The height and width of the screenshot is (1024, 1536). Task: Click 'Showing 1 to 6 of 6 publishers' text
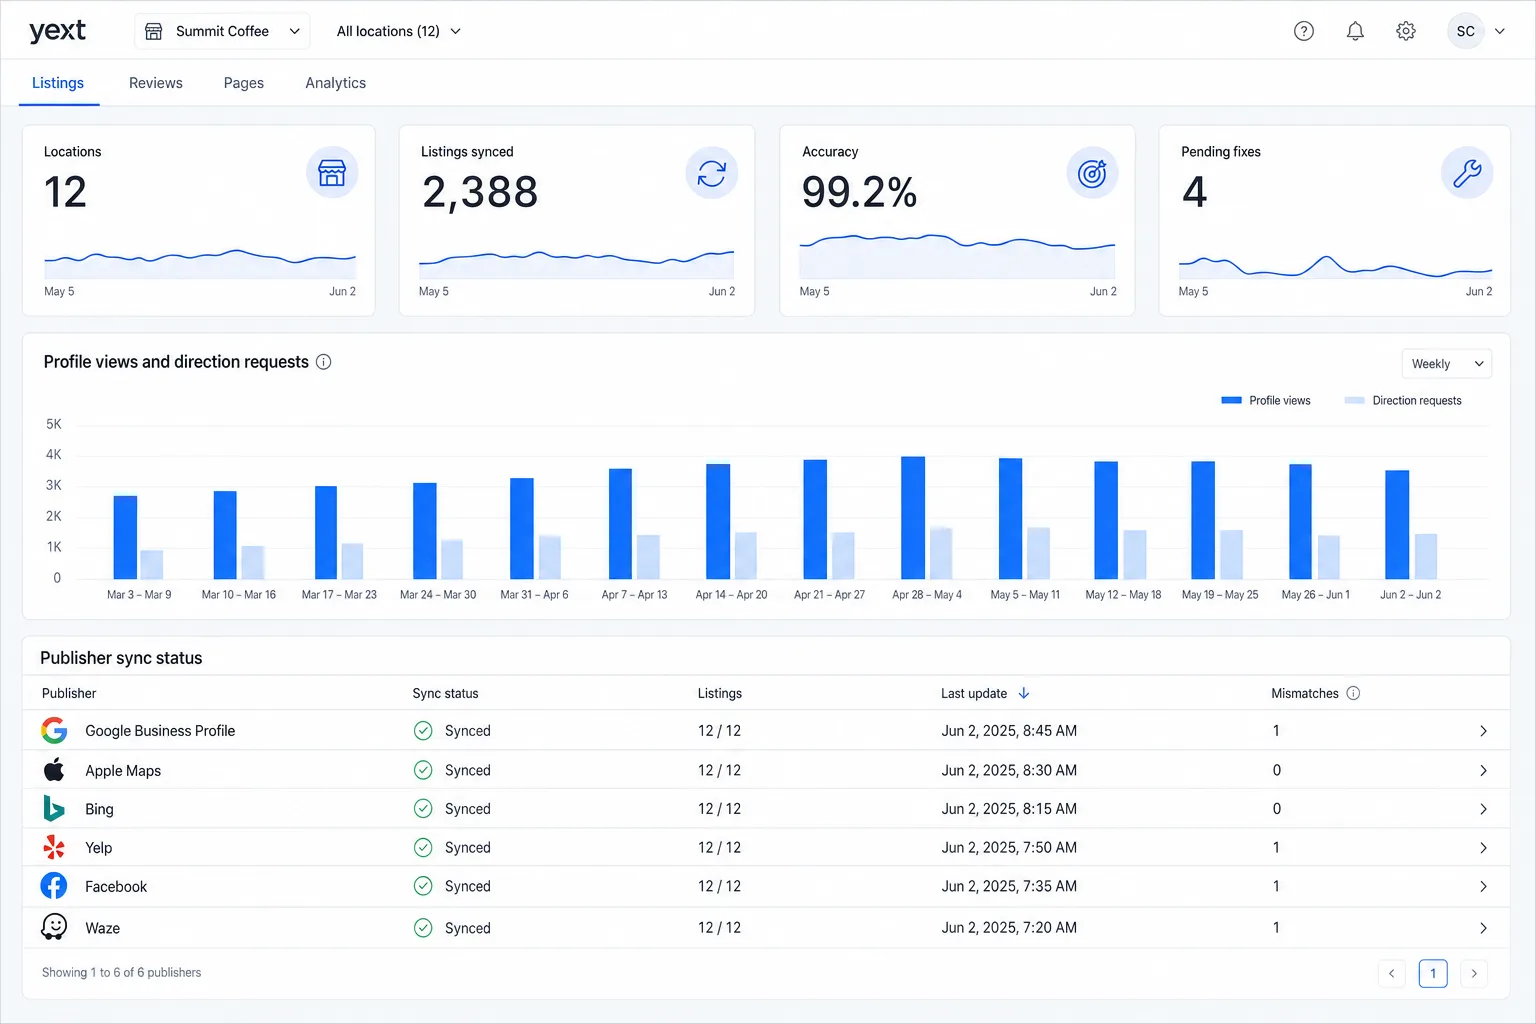coord(121,973)
